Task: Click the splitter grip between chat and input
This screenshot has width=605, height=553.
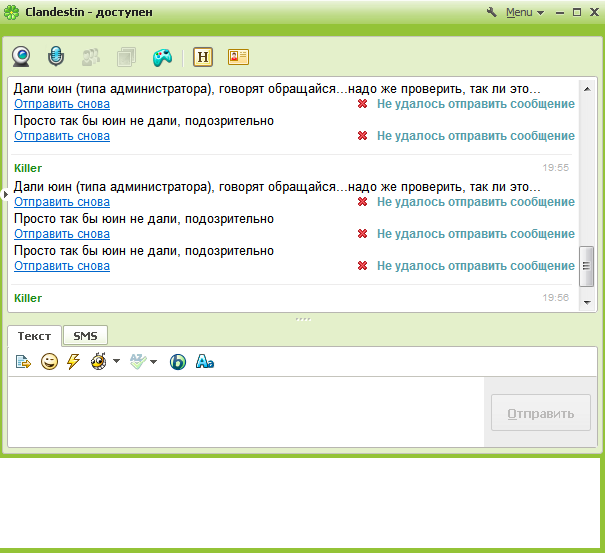Action: (x=303, y=319)
